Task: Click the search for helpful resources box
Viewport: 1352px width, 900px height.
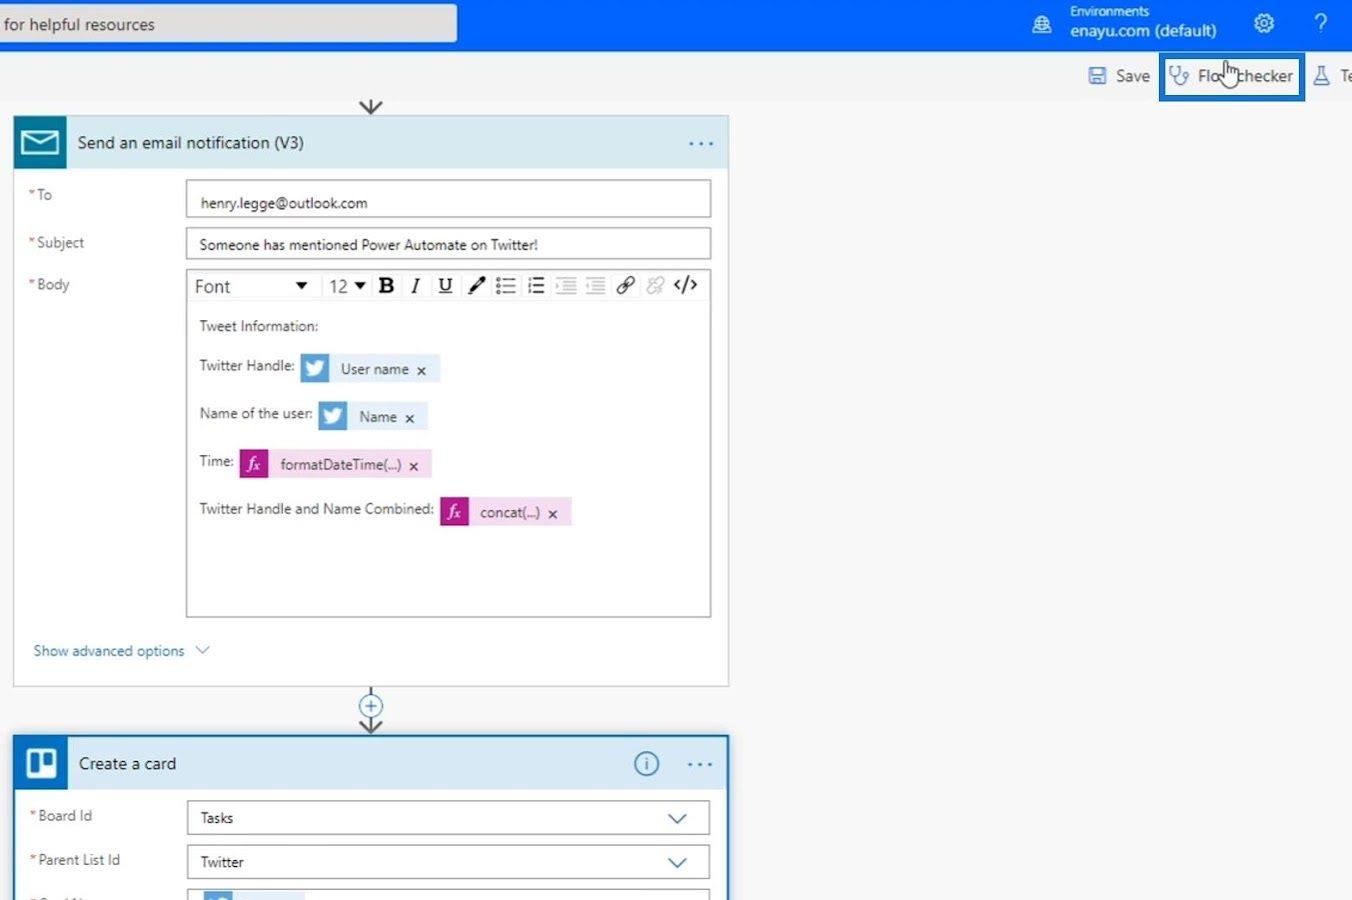Action: 228,24
